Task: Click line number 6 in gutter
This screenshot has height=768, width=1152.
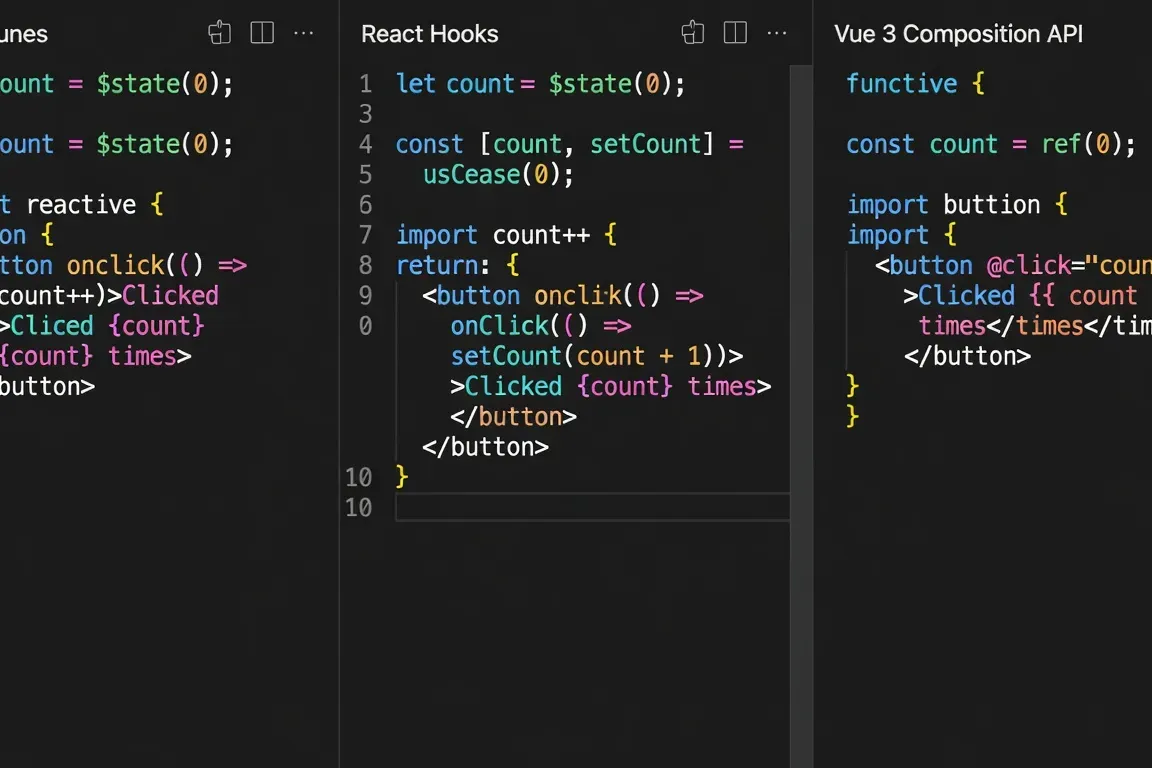Action: click(x=365, y=205)
